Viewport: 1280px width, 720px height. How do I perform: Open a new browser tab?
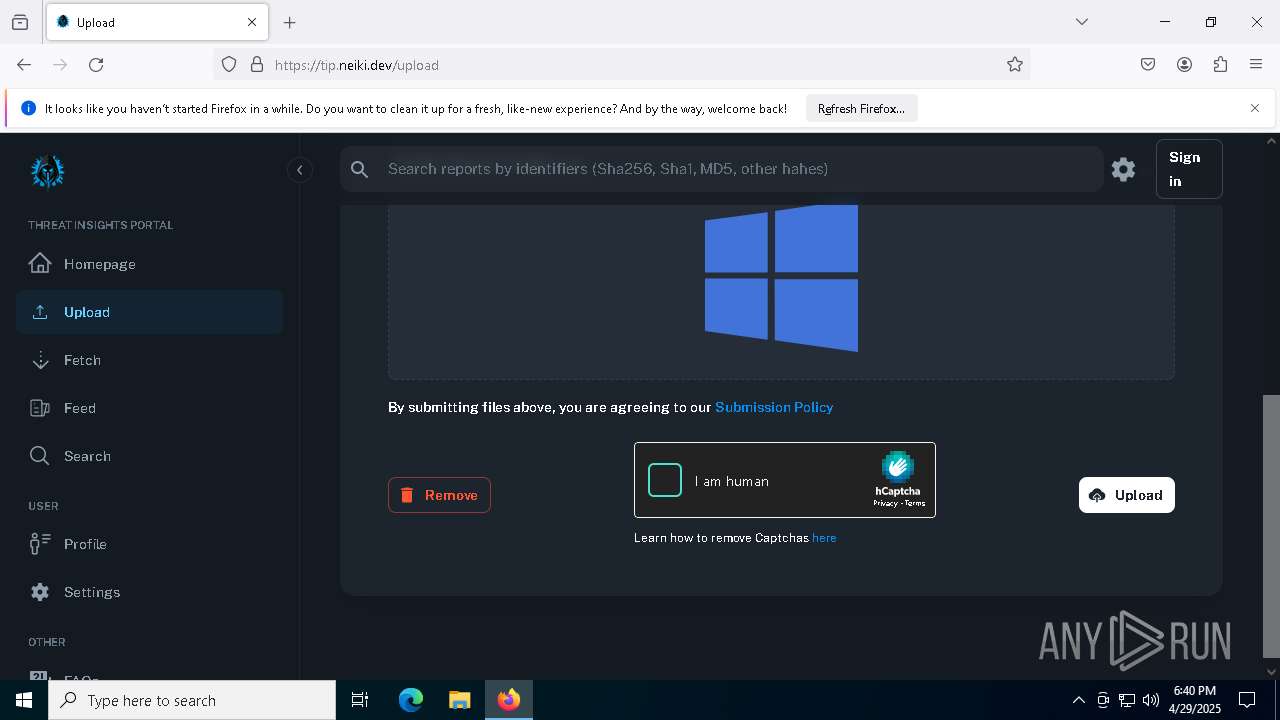290,22
